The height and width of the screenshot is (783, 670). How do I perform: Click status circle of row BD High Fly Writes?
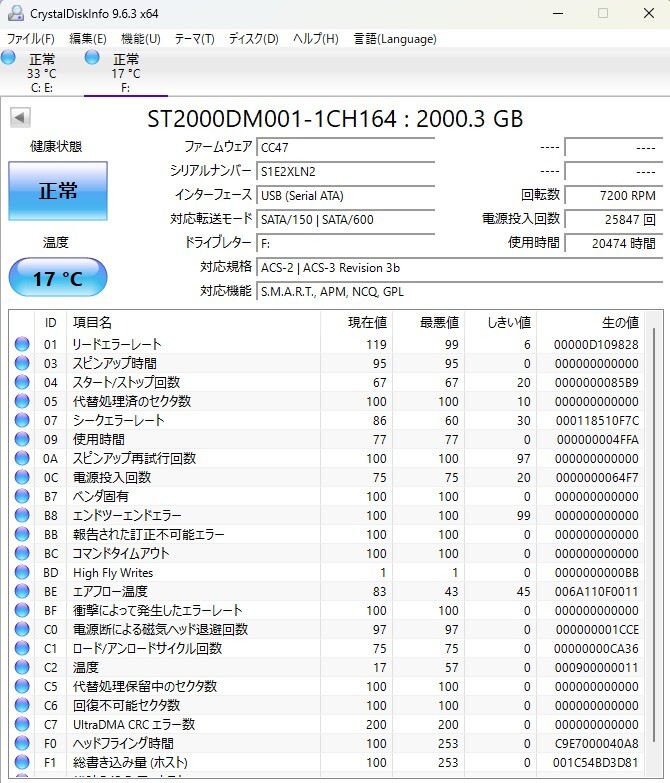[x=22, y=572]
